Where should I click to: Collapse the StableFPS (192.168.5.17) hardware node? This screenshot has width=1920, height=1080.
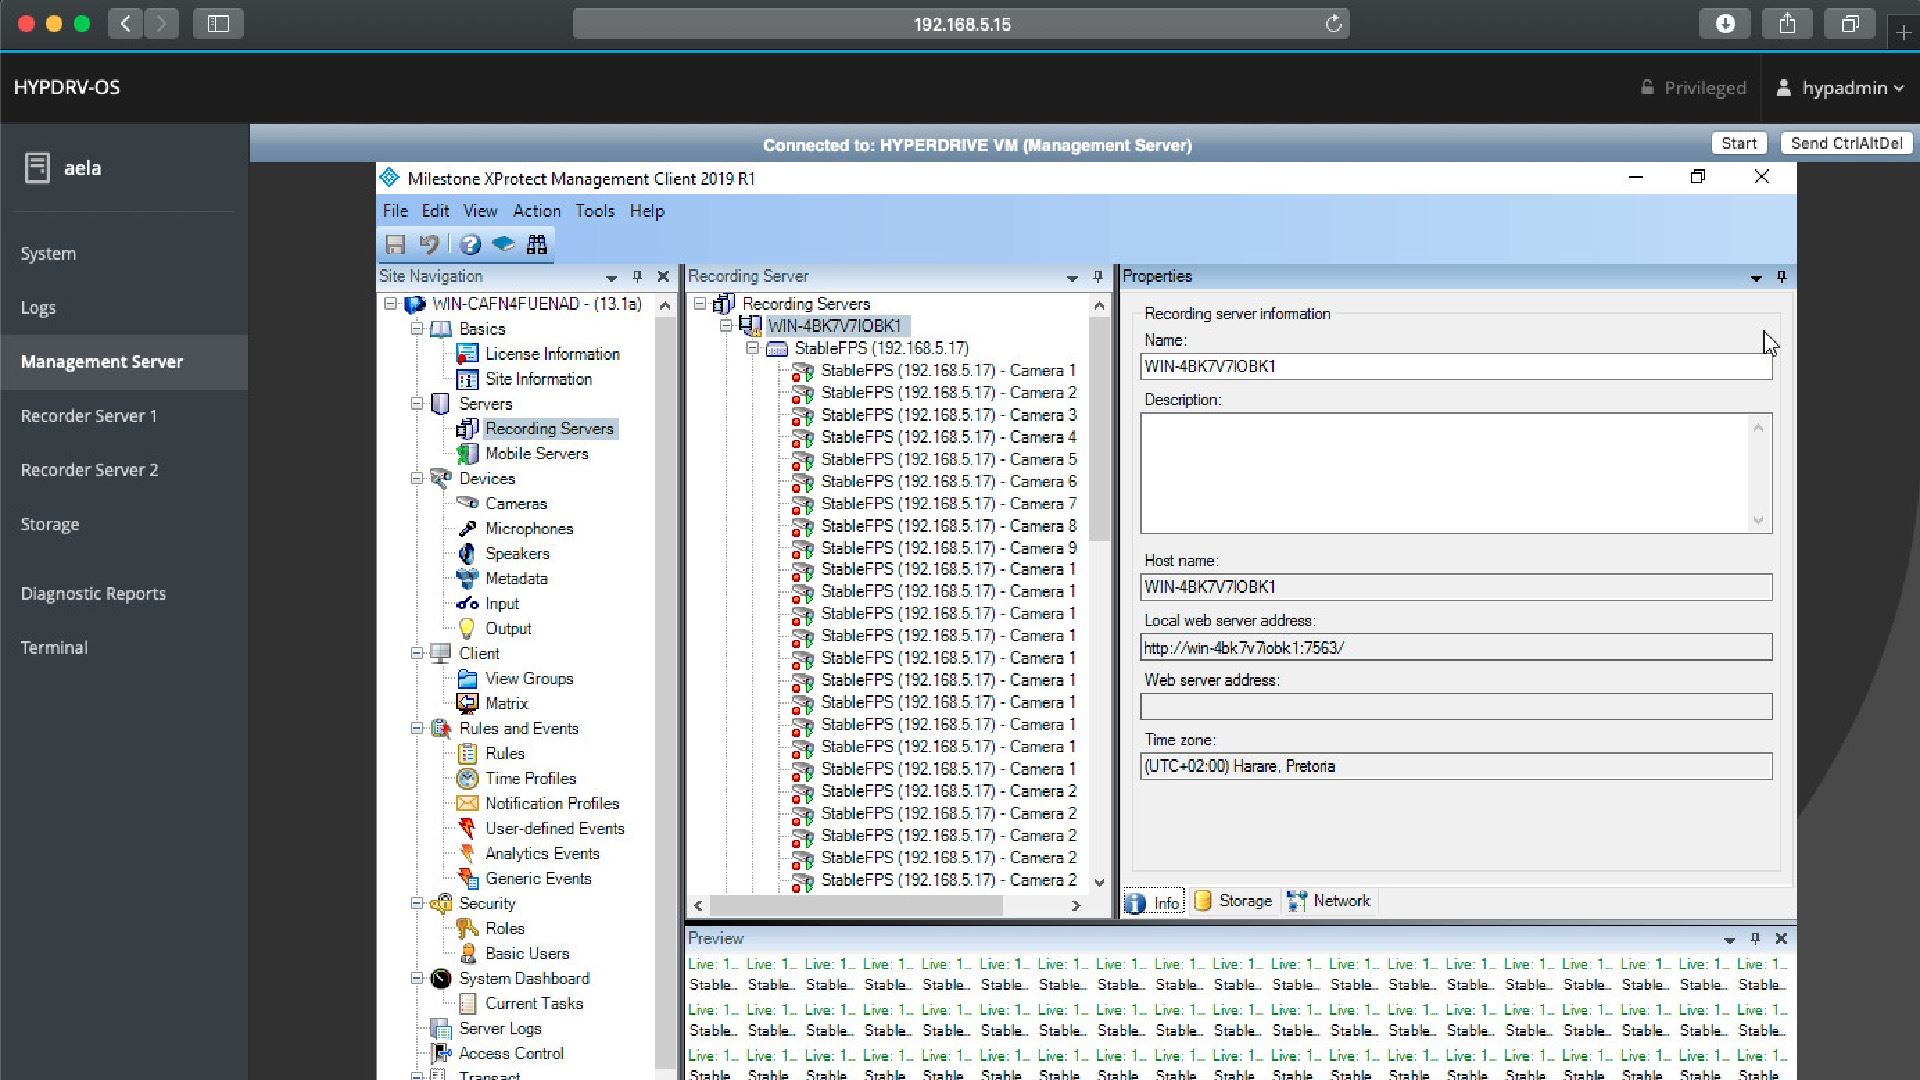pos(753,348)
